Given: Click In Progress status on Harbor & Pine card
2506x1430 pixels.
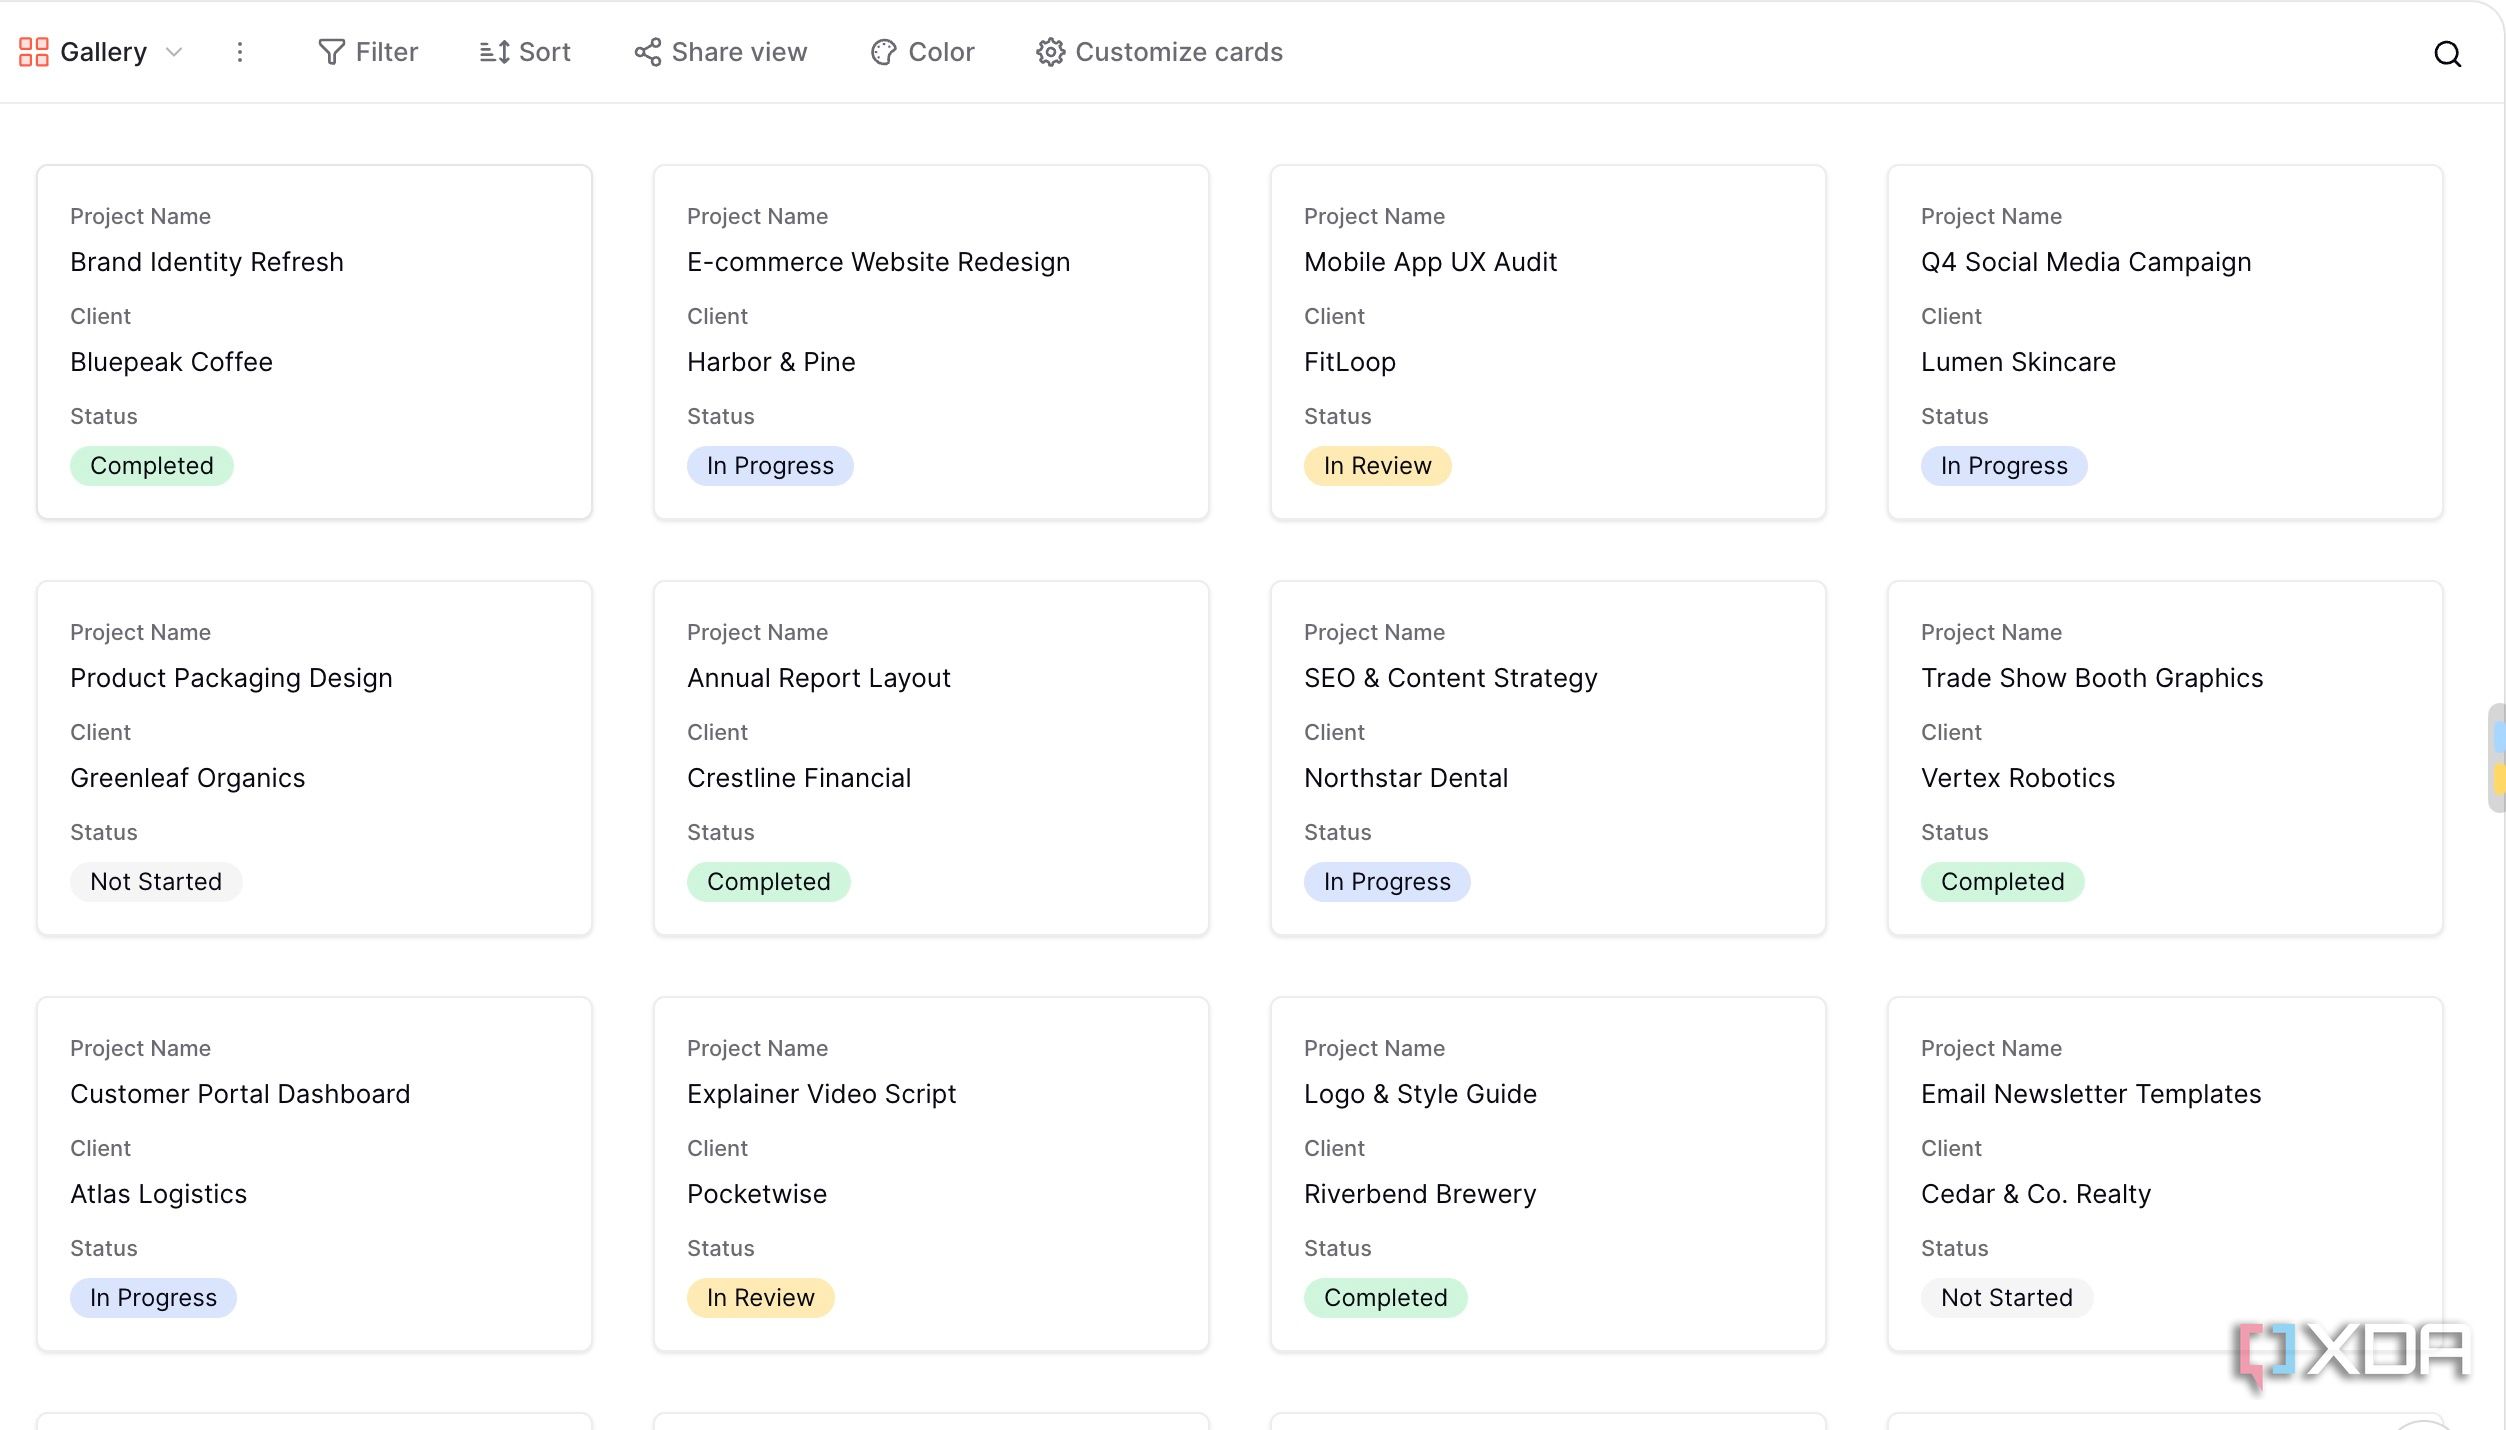Looking at the screenshot, I should pyautogui.click(x=770, y=466).
